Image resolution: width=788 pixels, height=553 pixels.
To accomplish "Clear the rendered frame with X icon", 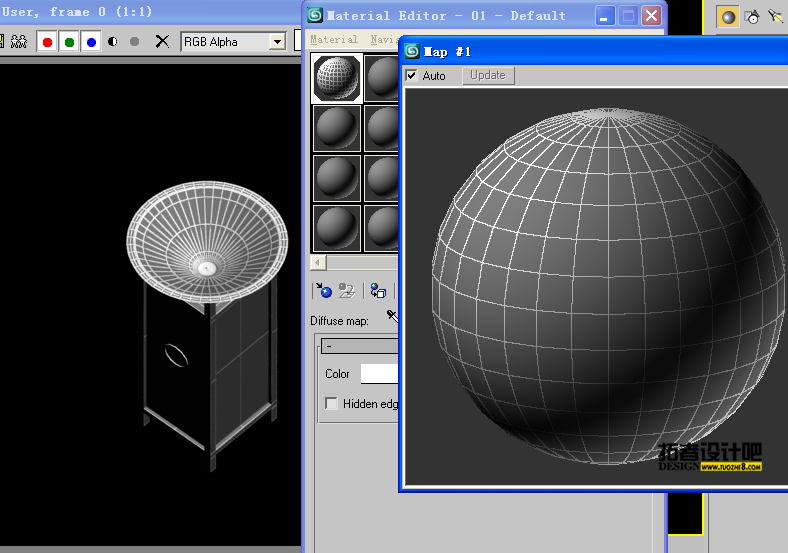I will [x=162, y=41].
